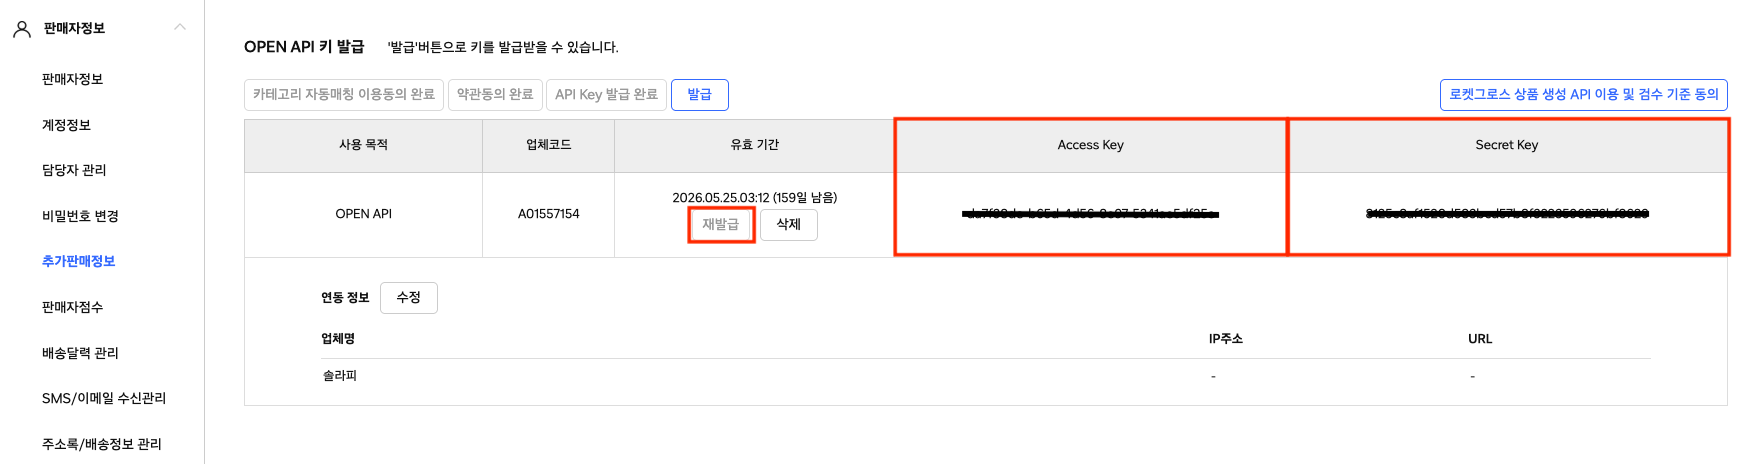Click the redacted Access Key value
Viewport: 1751px width, 464px height.
[1090, 214]
